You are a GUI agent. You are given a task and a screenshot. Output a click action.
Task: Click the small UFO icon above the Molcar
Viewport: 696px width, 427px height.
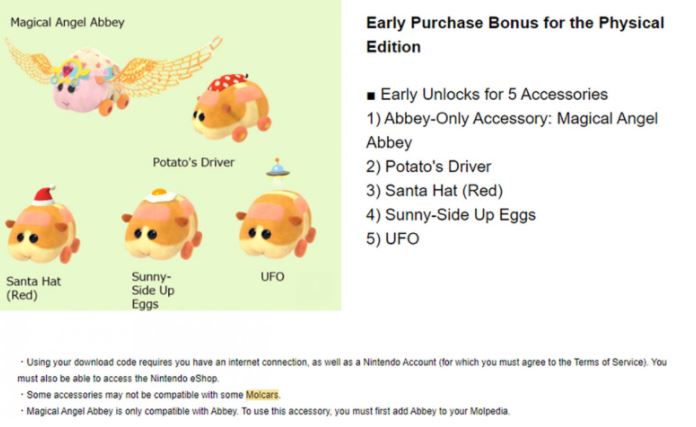click(277, 169)
